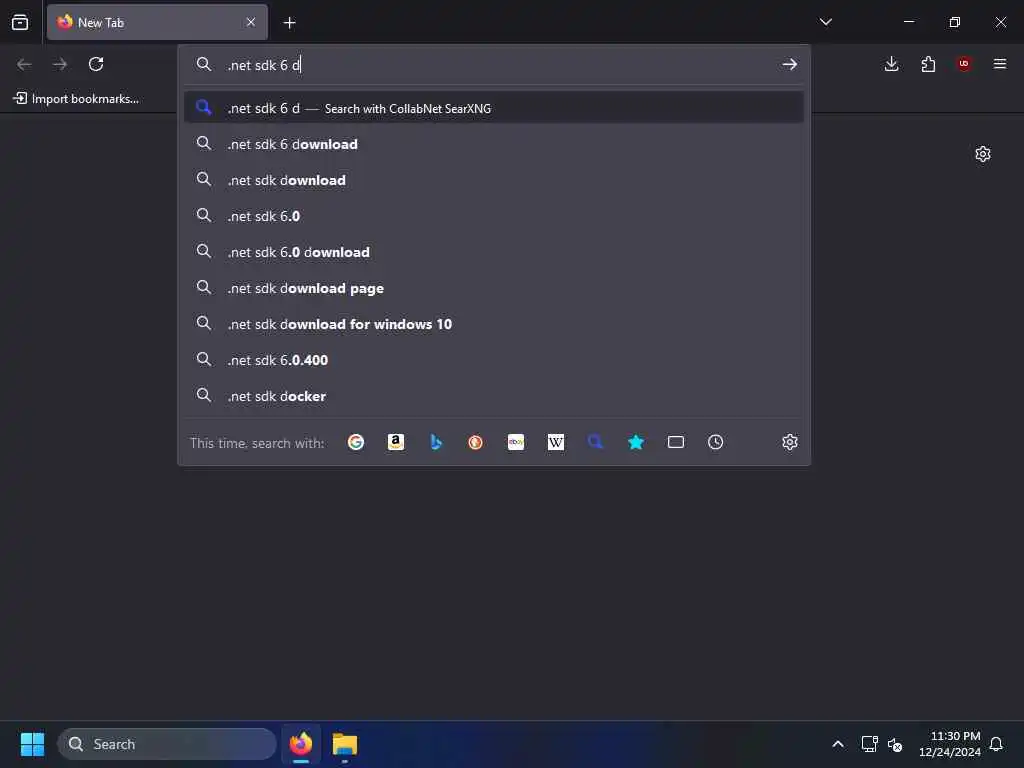The image size is (1024, 768).
Task: Open File Explorer from the taskbar
Action: click(x=345, y=744)
